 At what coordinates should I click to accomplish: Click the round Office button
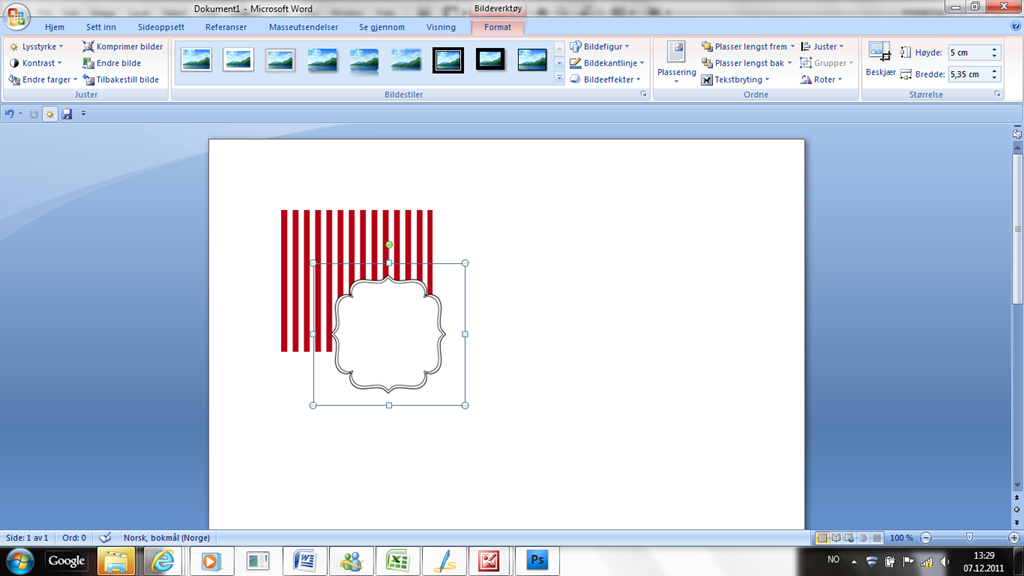[17, 16]
